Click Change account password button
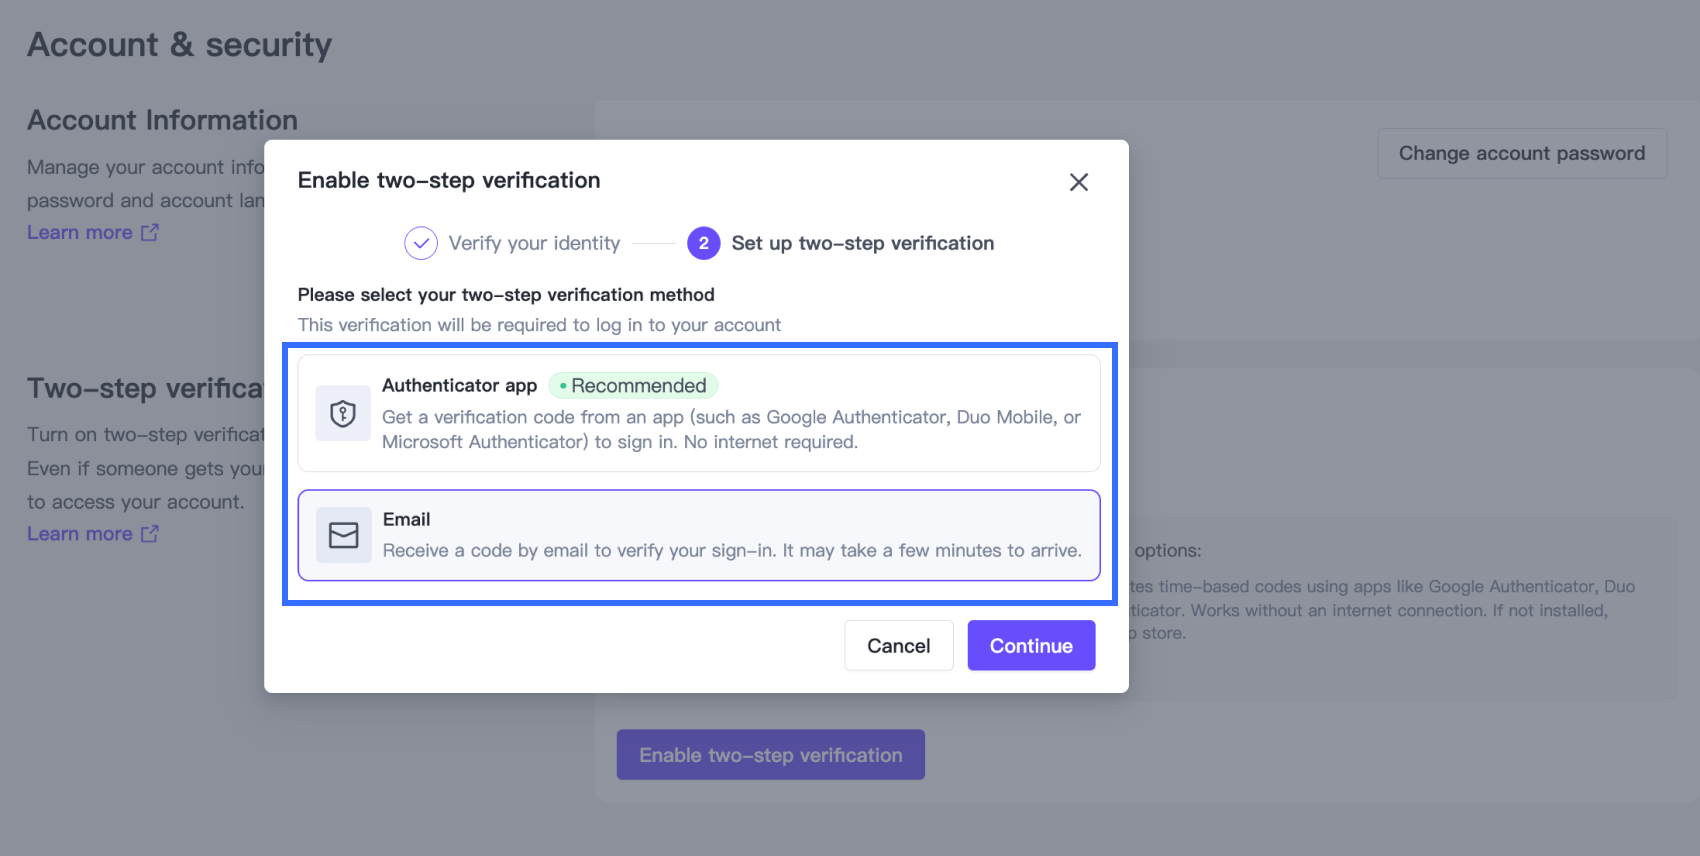The width and height of the screenshot is (1700, 856). pos(1521,153)
